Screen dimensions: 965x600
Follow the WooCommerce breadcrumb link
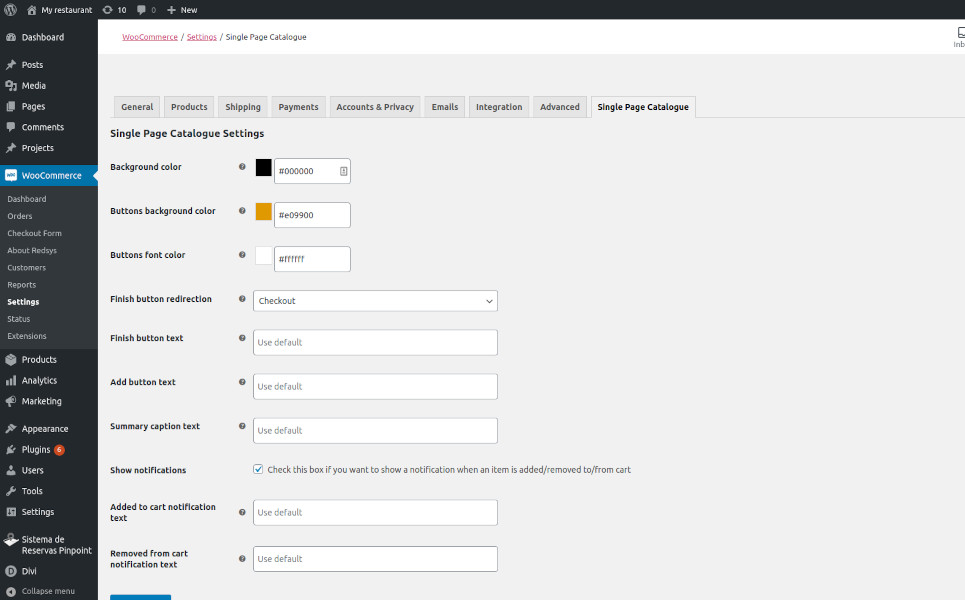pos(150,37)
